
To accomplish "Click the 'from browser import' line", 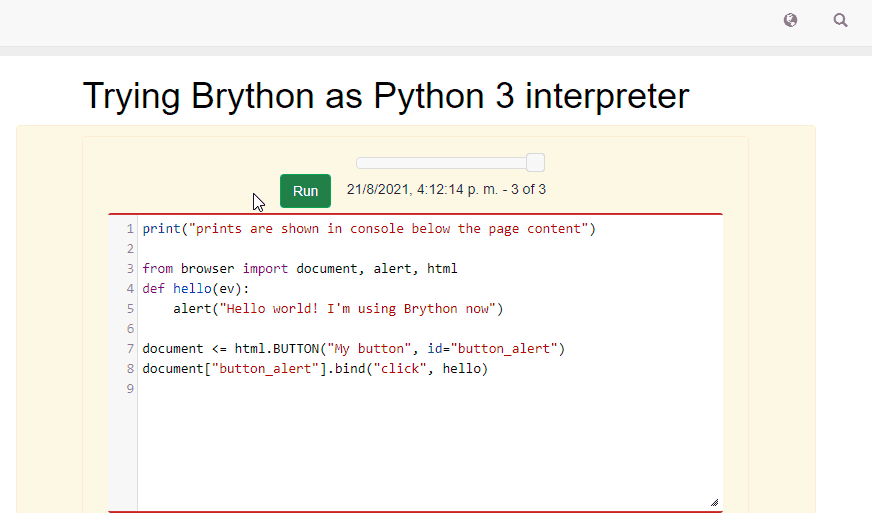I will [300, 269].
